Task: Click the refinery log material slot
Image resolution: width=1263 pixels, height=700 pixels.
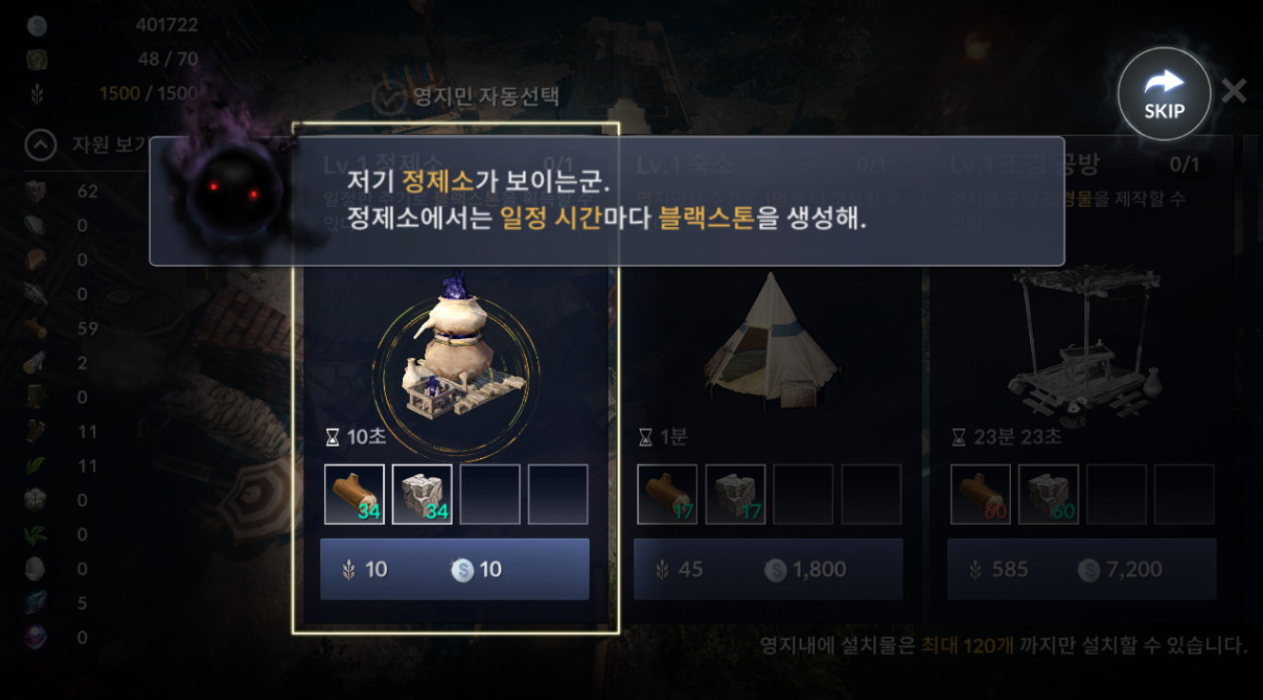Action: (354, 494)
